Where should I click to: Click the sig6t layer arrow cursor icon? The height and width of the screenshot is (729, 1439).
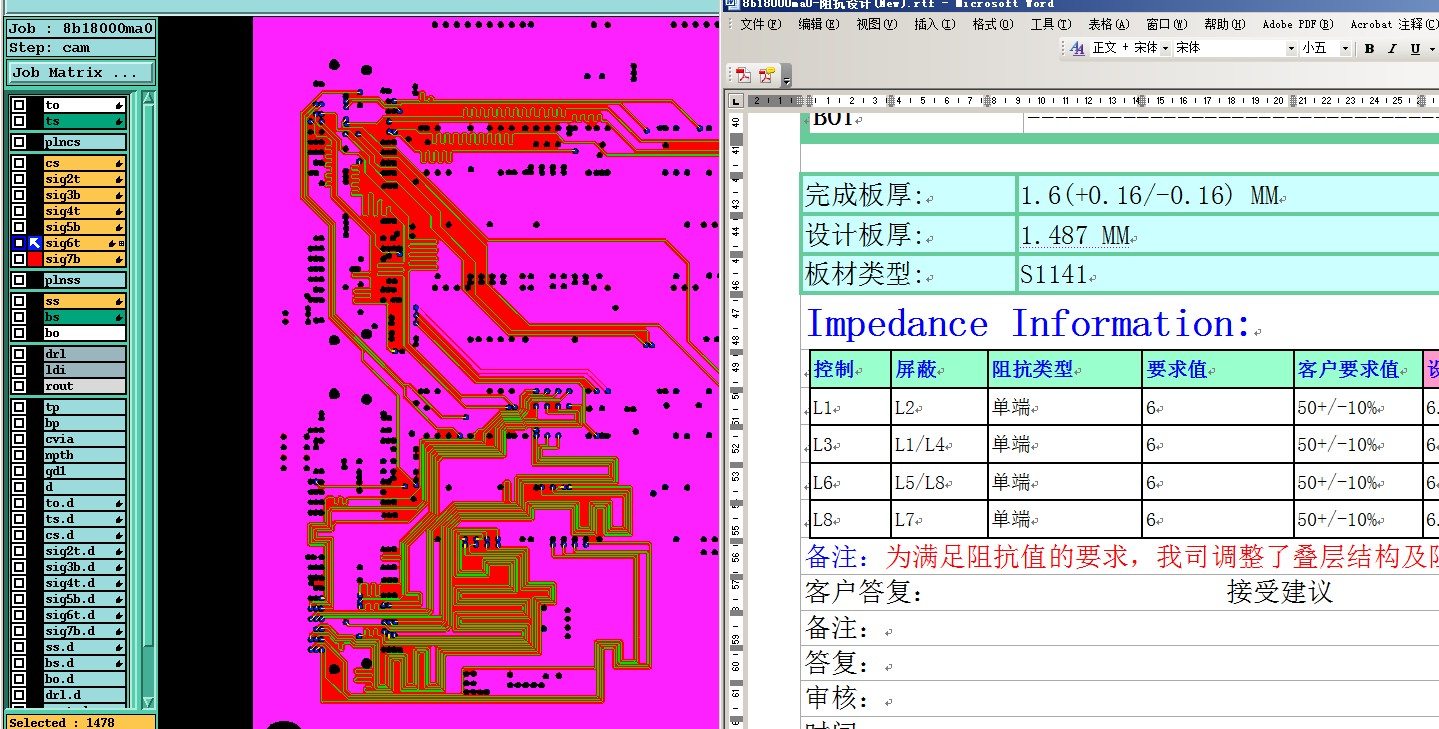[x=35, y=243]
